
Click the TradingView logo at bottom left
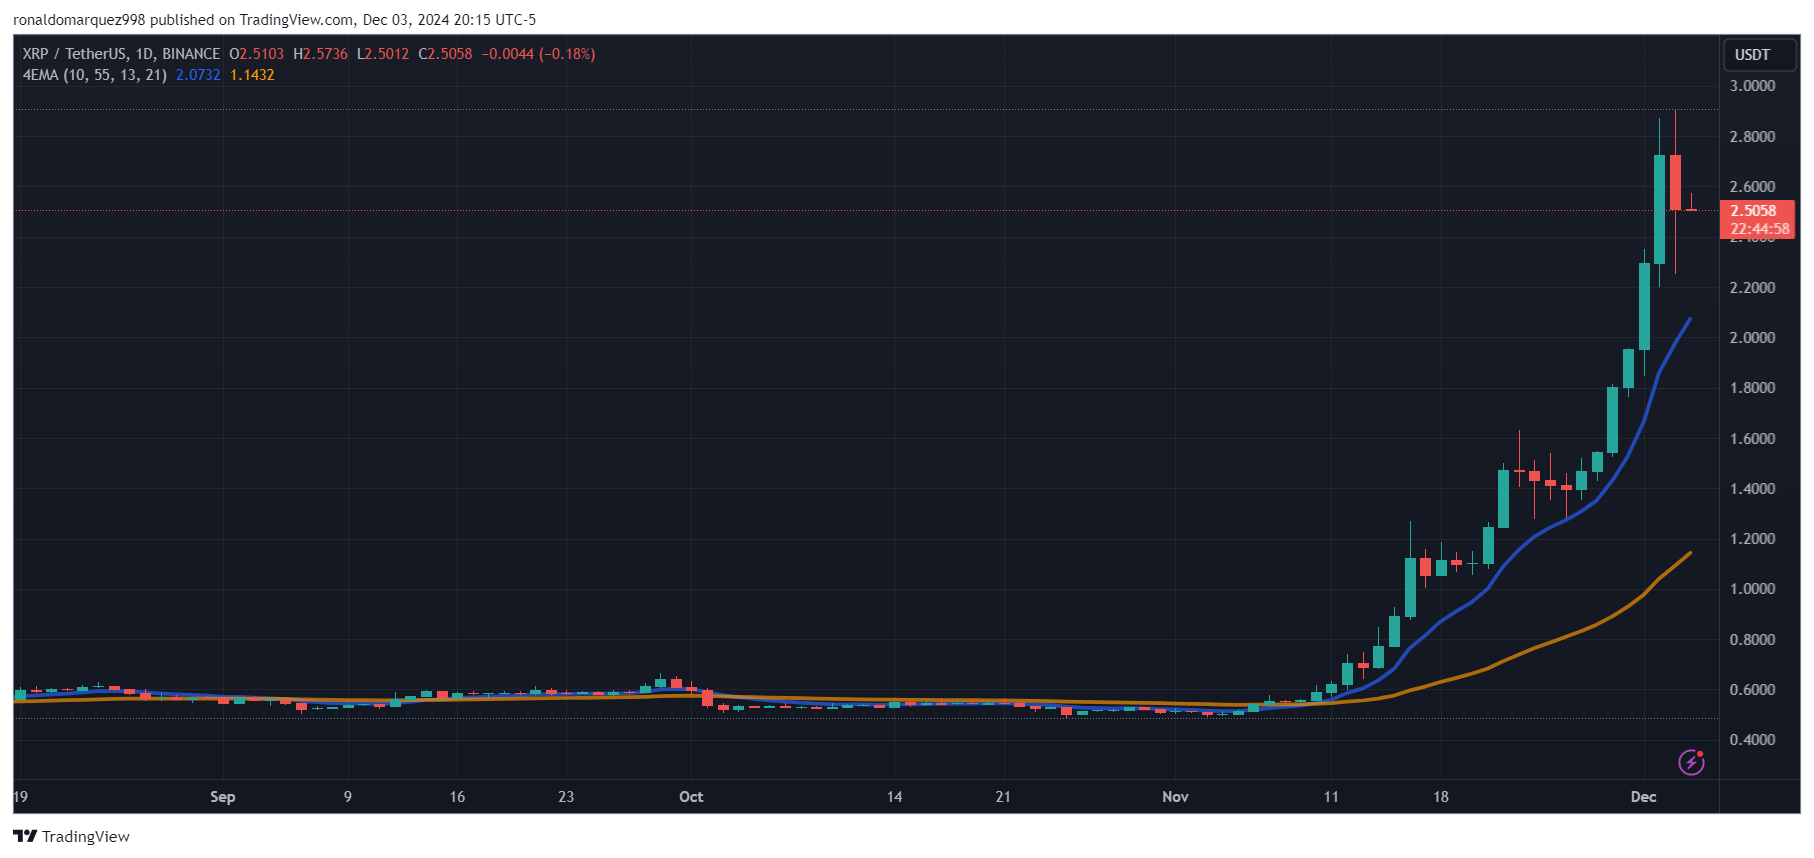71,836
